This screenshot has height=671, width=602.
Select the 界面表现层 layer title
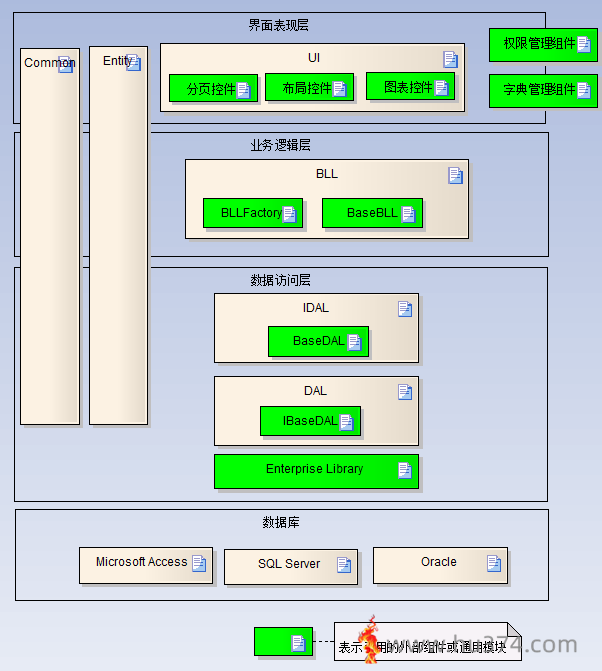pyautogui.click(x=279, y=25)
